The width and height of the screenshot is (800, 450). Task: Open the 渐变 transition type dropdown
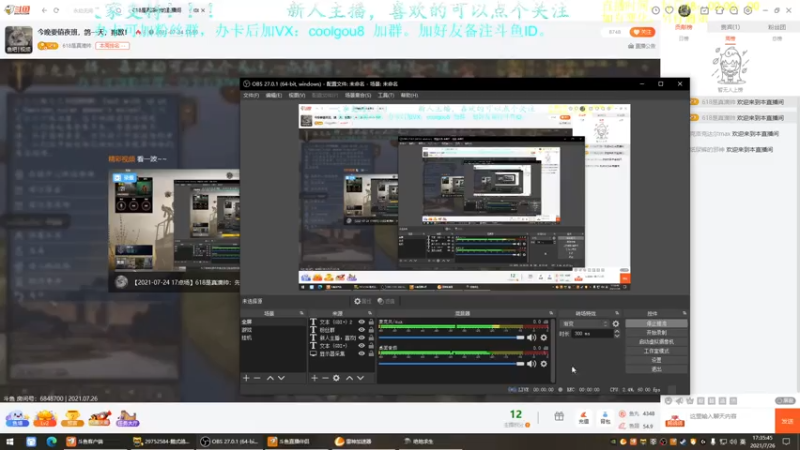coord(585,323)
